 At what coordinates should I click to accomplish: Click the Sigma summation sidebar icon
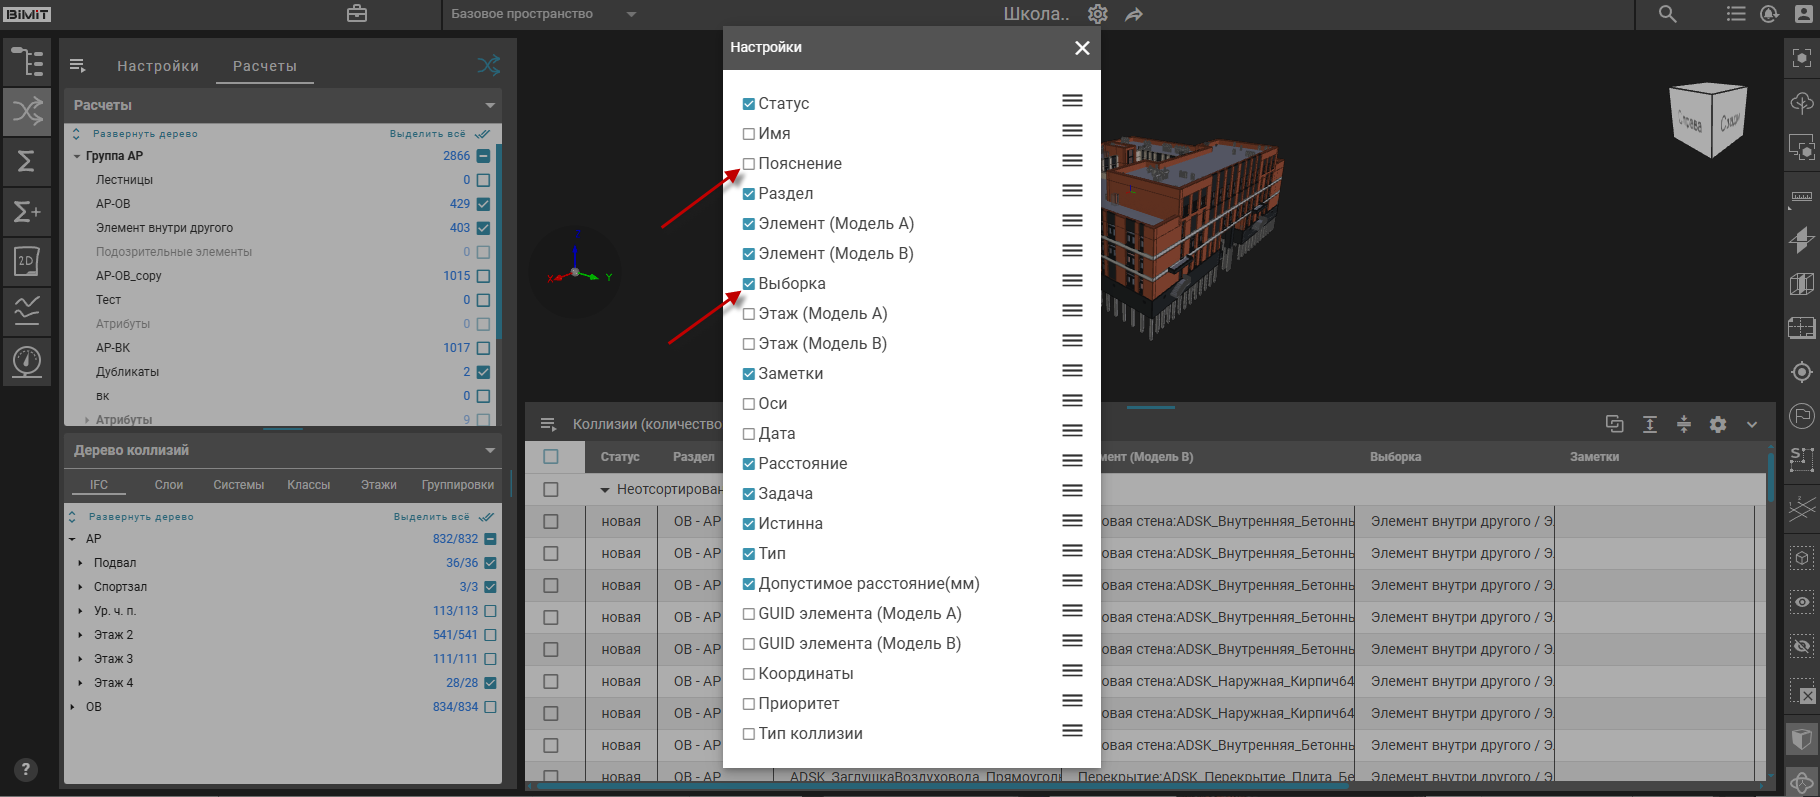tap(27, 161)
